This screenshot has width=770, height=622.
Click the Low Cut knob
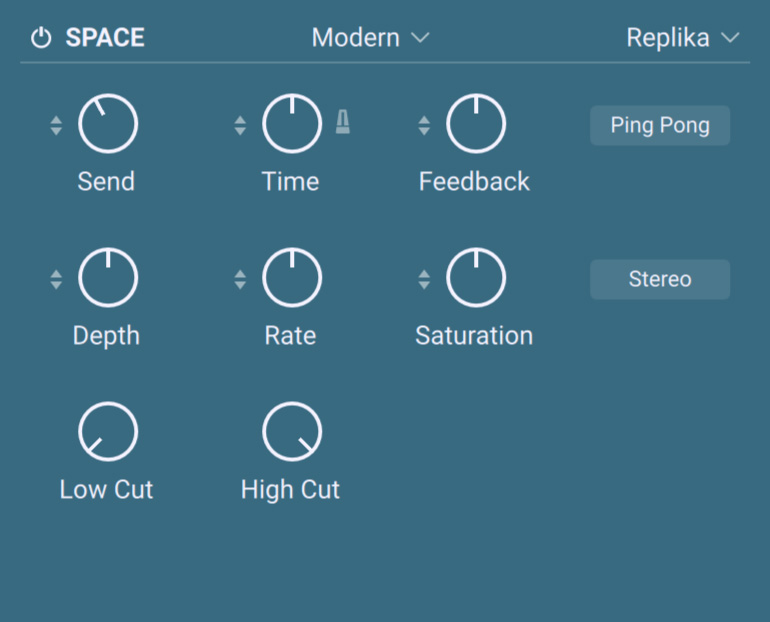[108, 432]
